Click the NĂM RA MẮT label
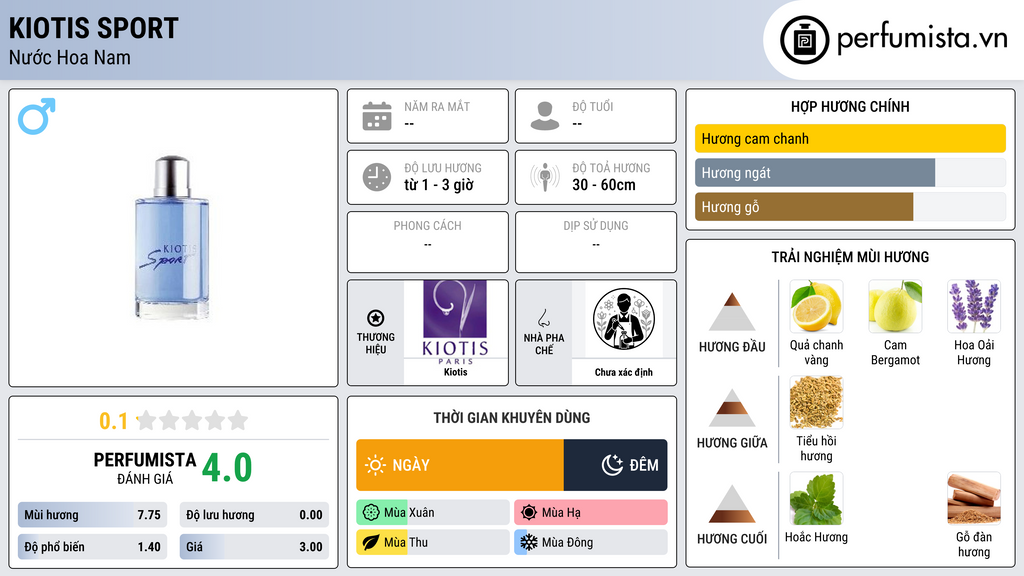Viewport: 1024px width, 576px height. pyautogui.click(x=437, y=106)
